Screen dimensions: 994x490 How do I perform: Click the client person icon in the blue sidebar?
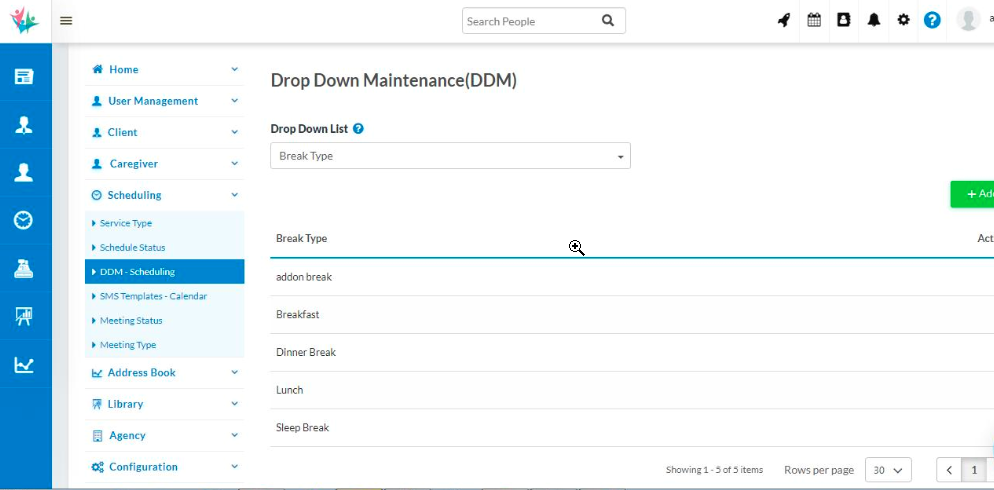tap(24, 125)
